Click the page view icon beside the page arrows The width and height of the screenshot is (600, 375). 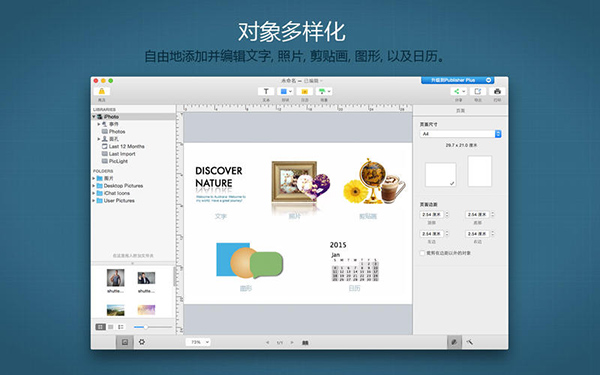pyautogui.click(x=305, y=343)
